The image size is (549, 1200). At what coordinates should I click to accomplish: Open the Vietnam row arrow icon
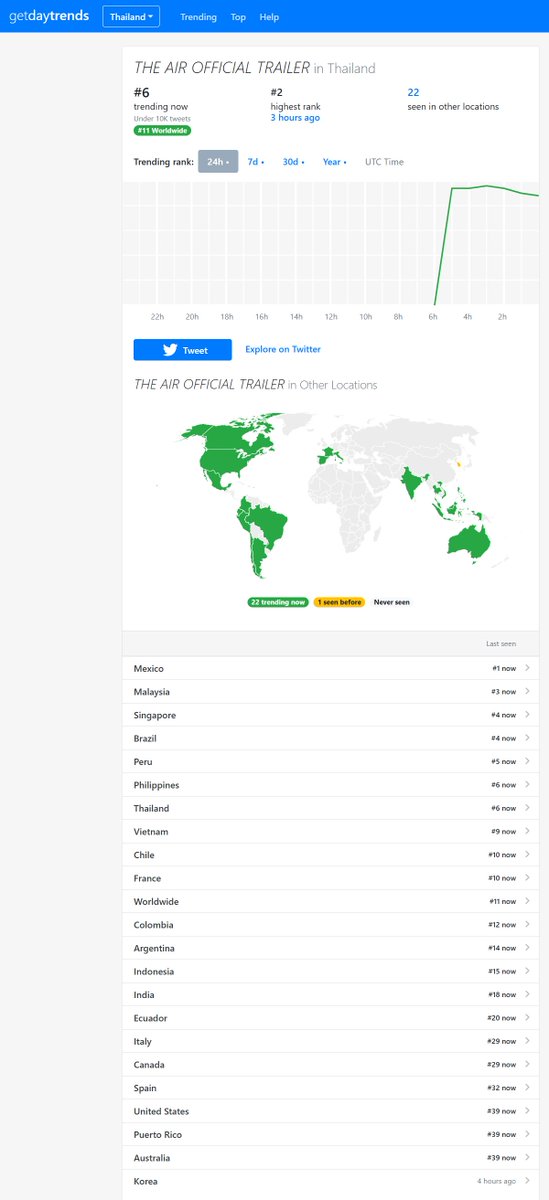click(527, 832)
